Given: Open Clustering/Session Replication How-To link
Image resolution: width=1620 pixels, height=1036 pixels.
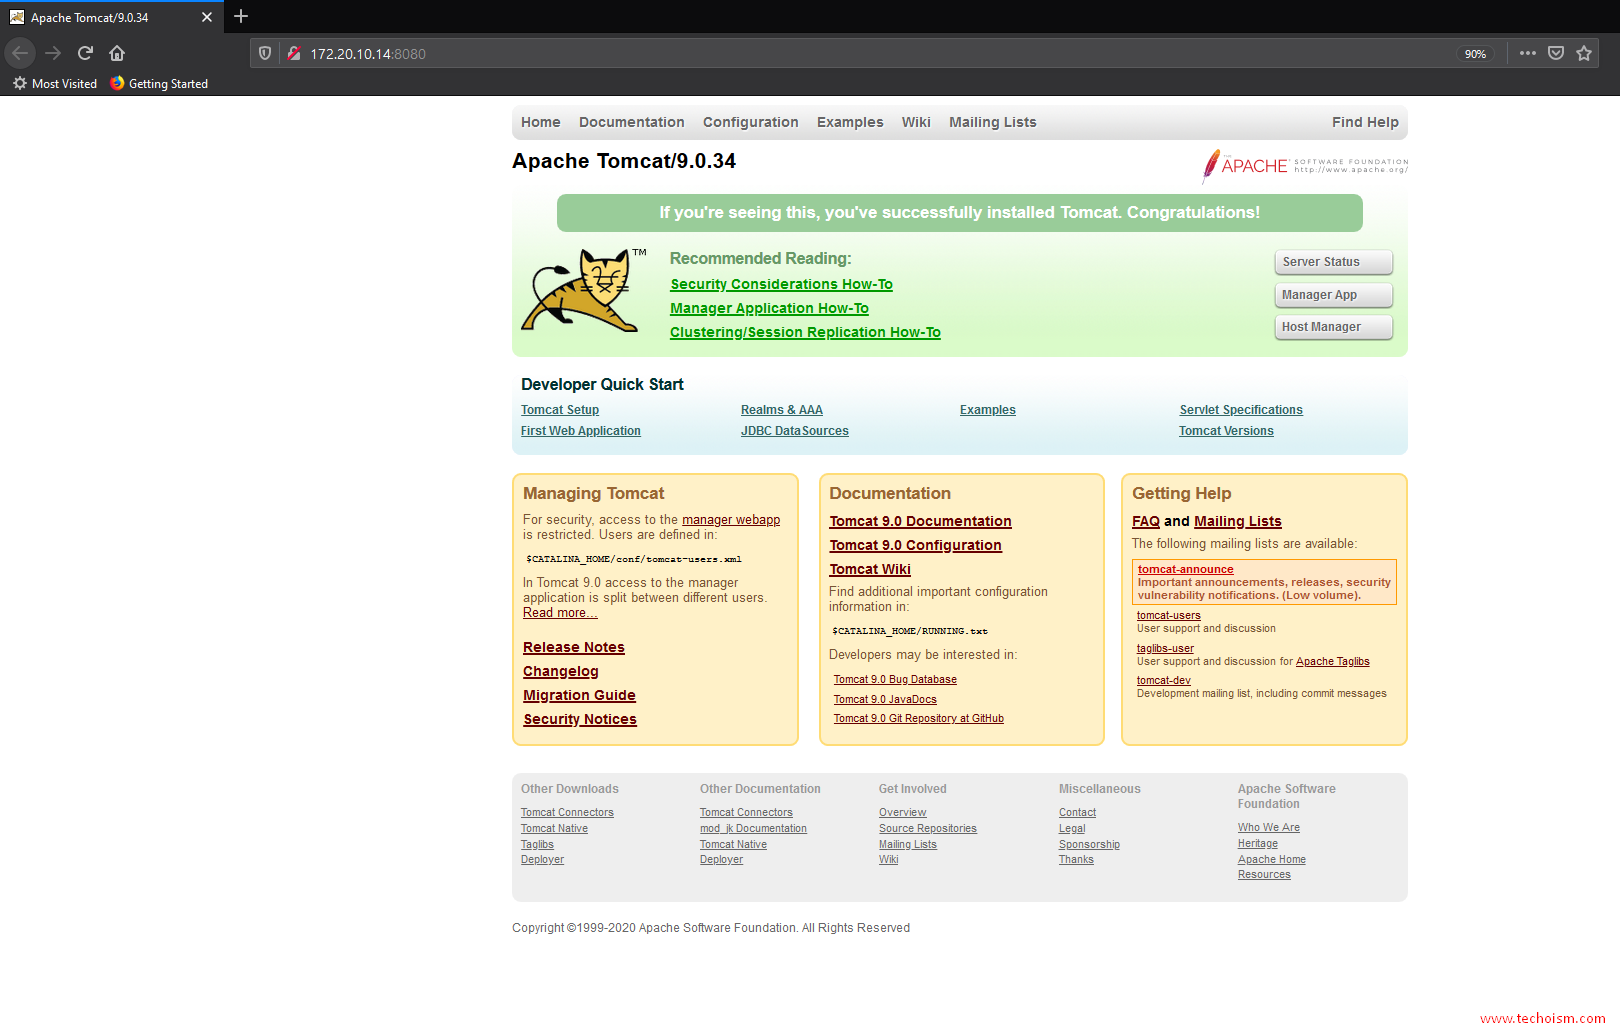Looking at the screenshot, I should point(805,333).
